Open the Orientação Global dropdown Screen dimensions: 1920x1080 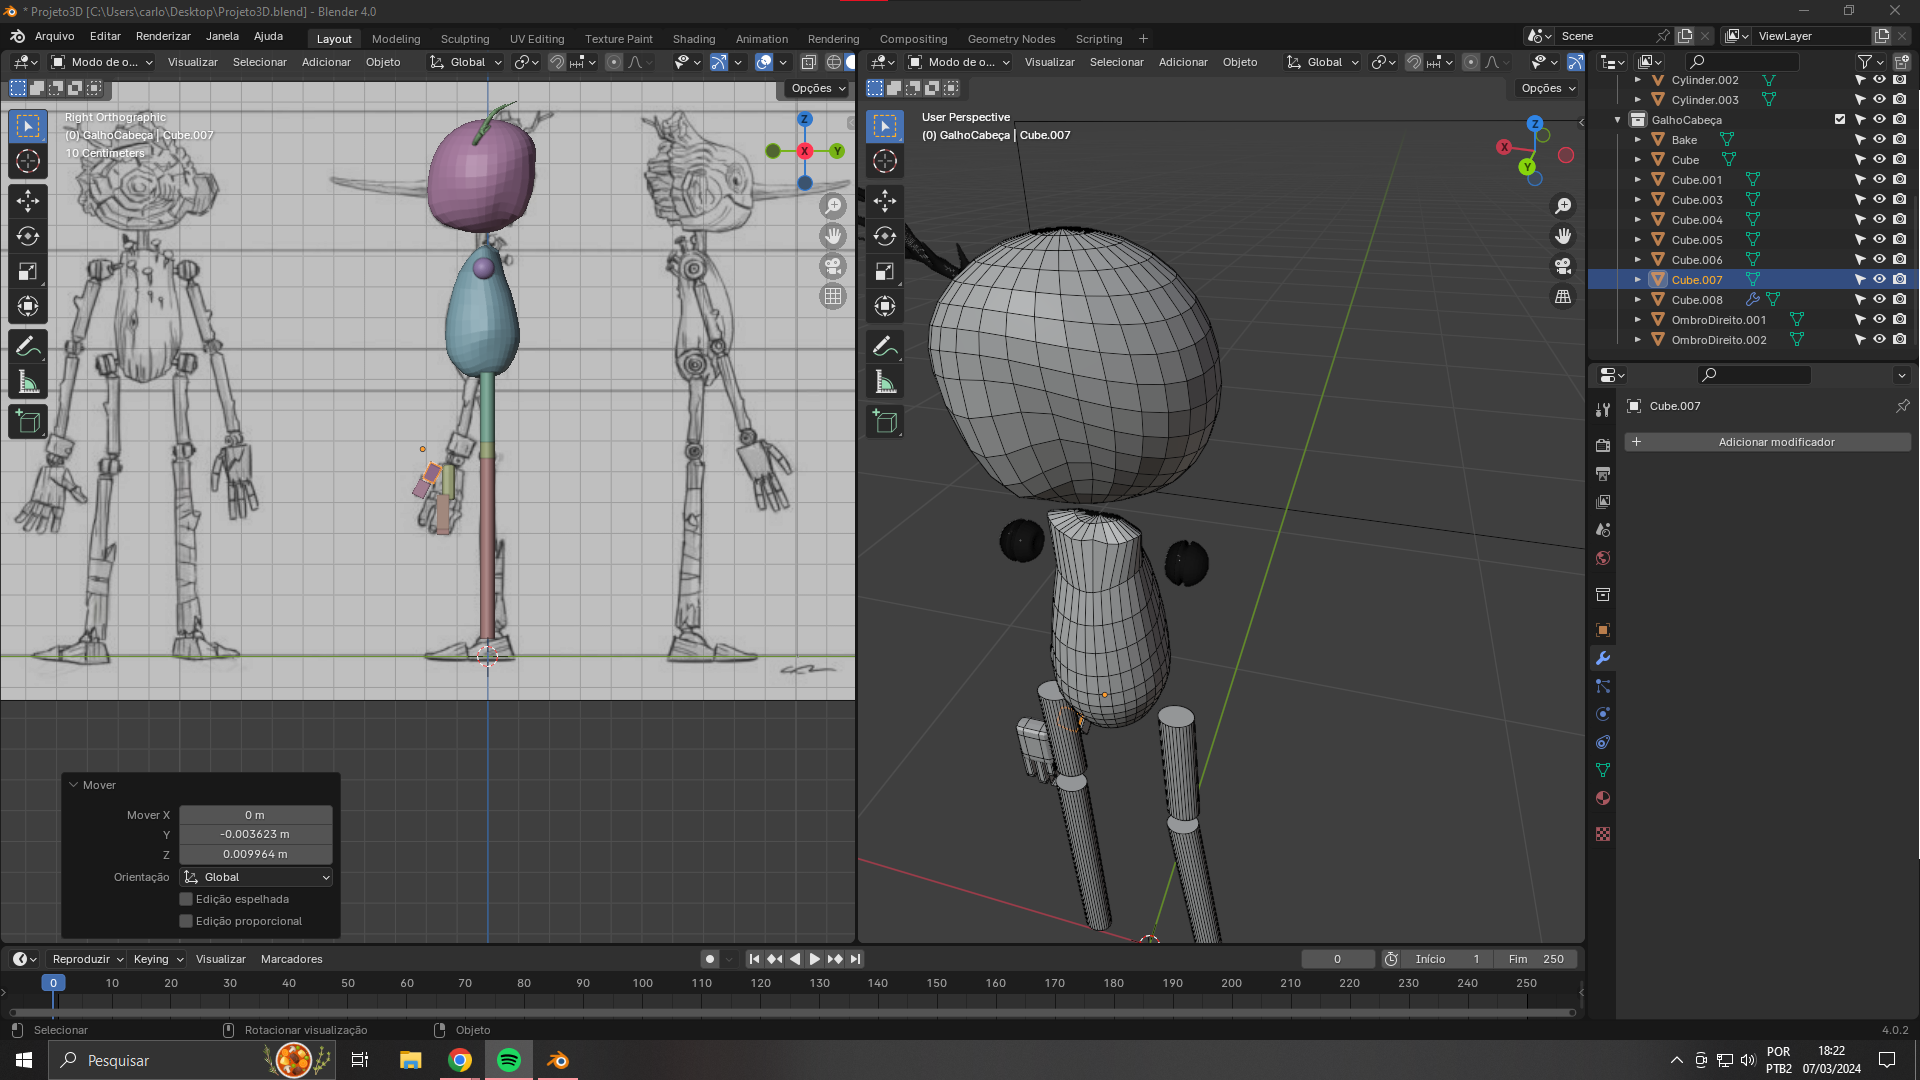(256, 877)
